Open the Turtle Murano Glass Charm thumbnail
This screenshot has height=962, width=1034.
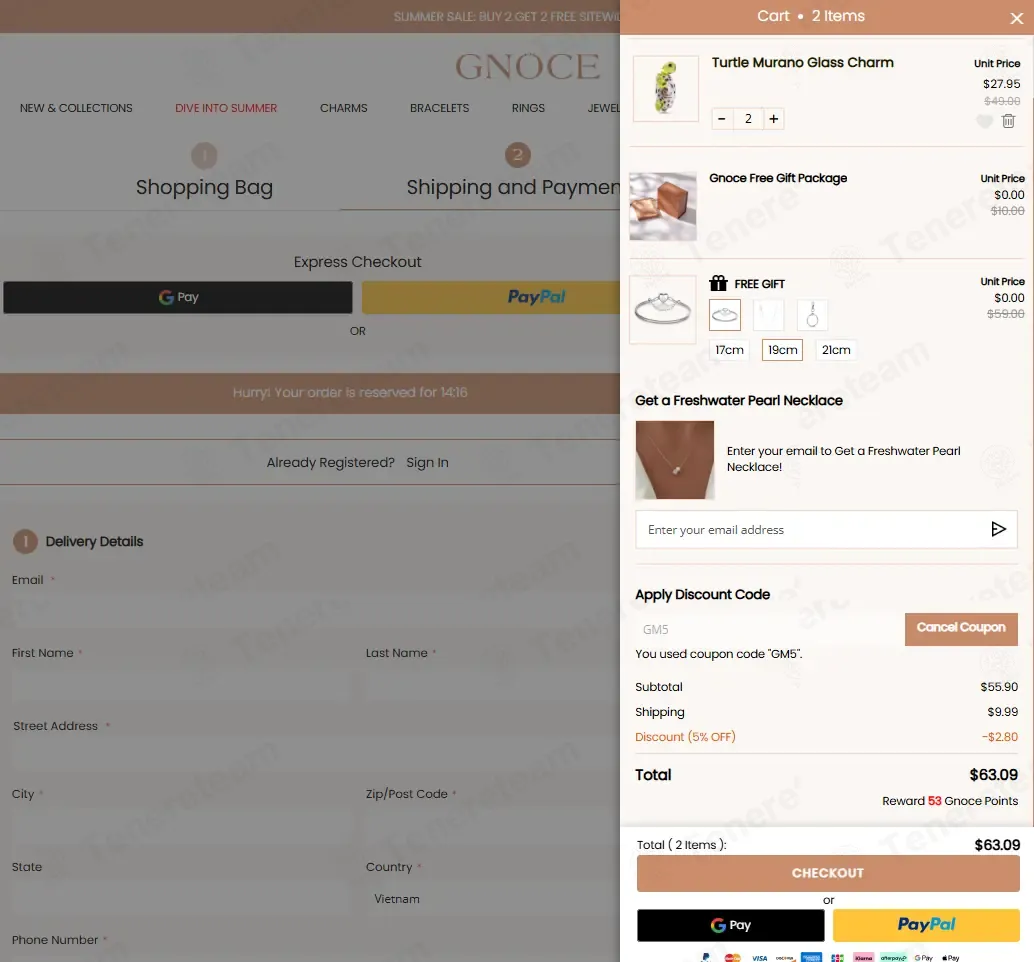click(x=665, y=88)
